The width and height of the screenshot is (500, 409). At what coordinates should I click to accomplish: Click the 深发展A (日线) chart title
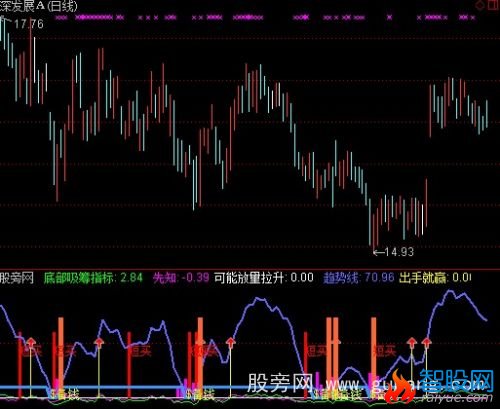coord(39,6)
